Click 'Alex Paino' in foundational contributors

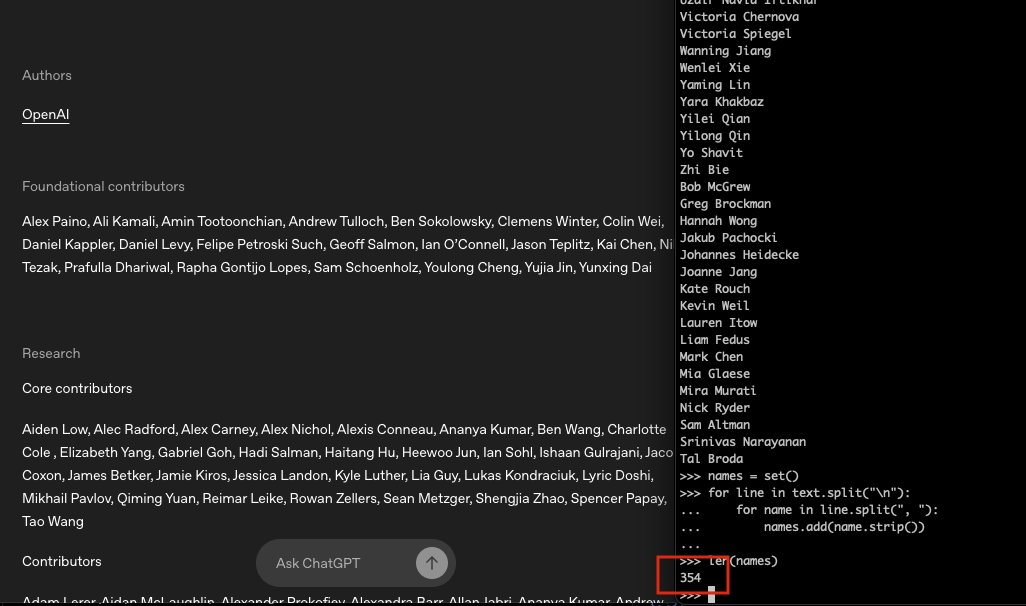click(54, 222)
